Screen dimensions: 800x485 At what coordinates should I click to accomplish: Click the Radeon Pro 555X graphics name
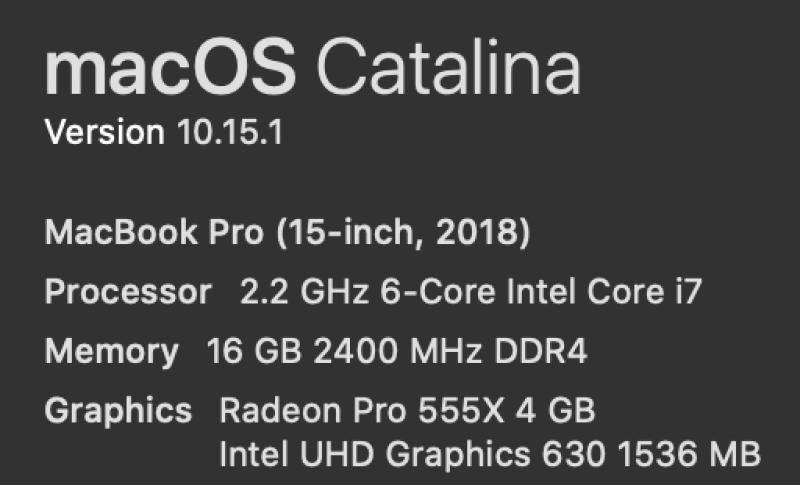[362, 411]
